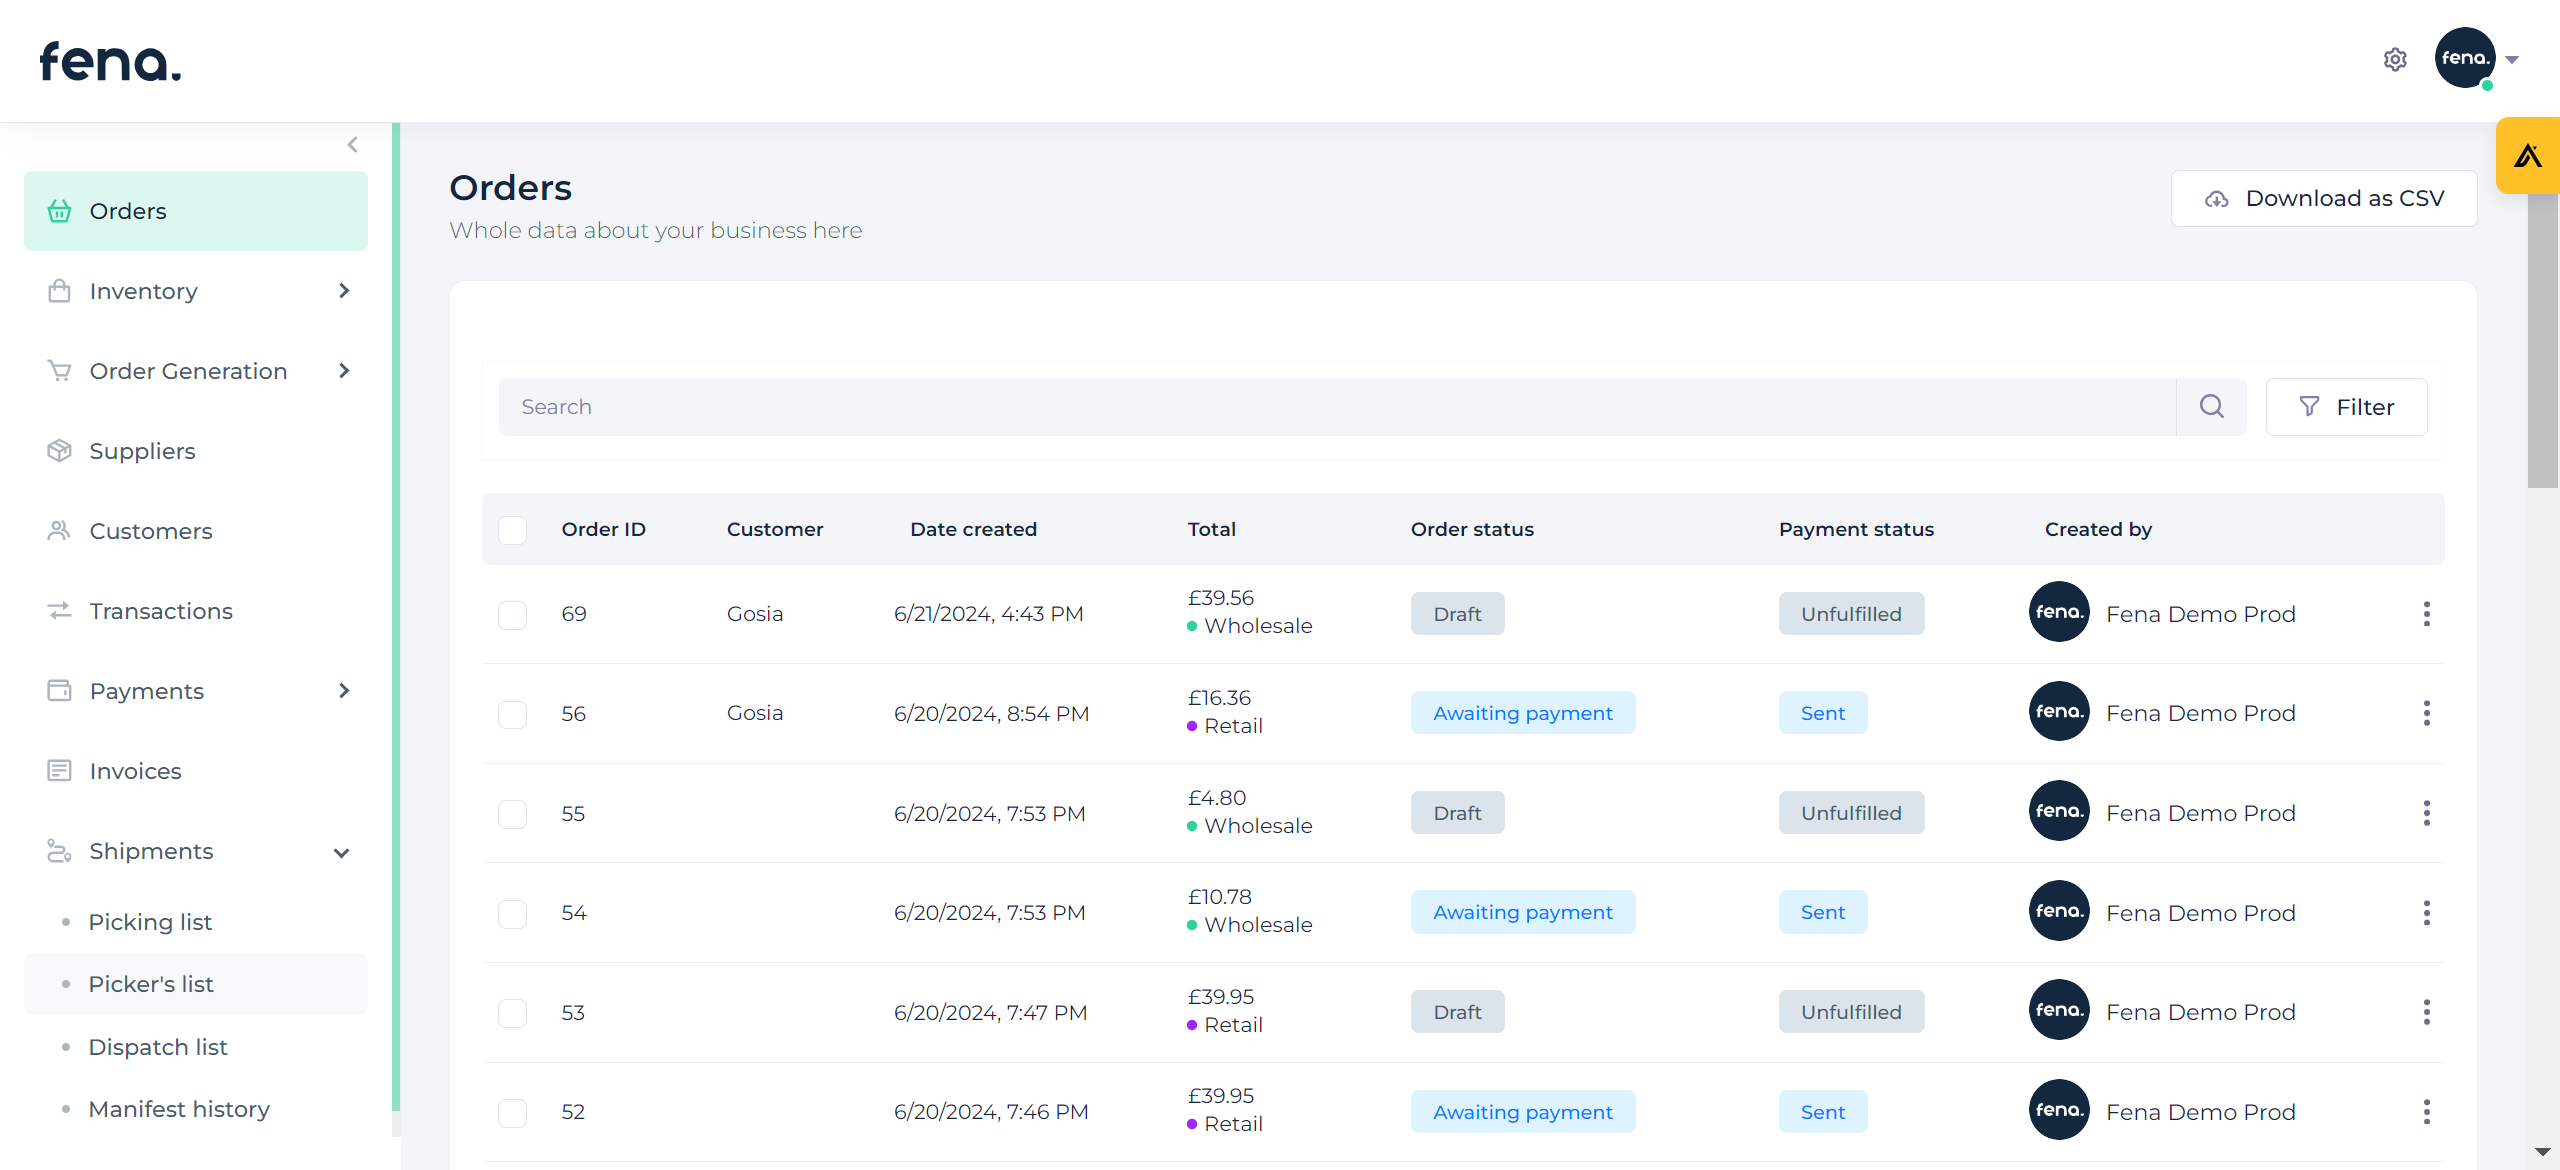Open the account profile dropdown arrow
2560x1170 pixels.
[2511, 60]
